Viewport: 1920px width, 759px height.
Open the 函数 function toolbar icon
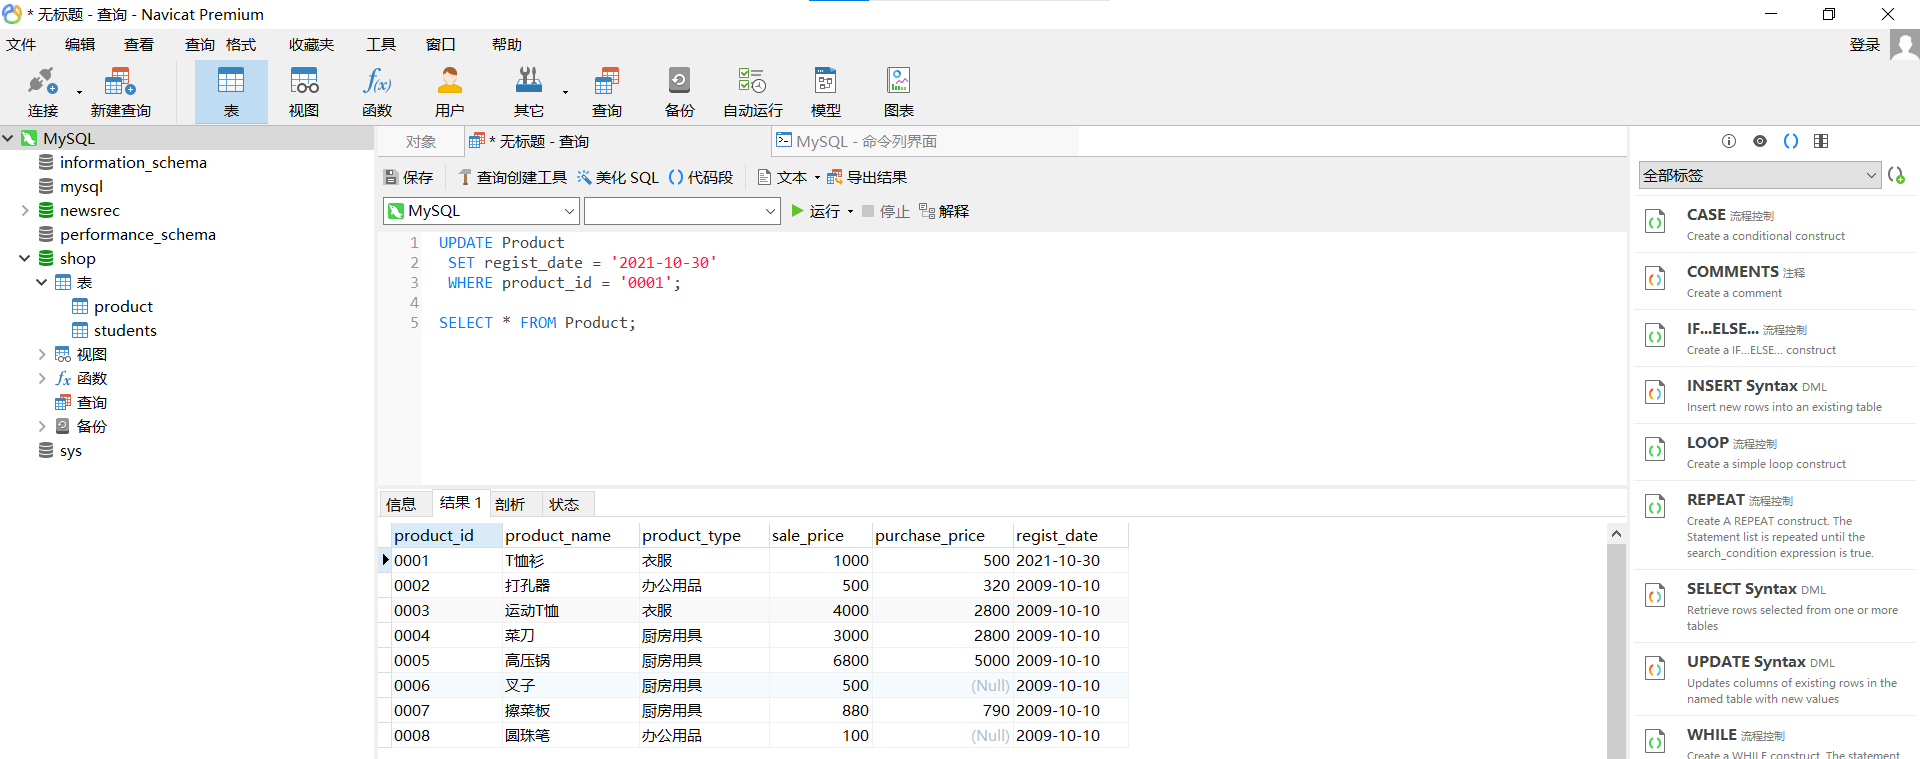click(x=377, y=92)
